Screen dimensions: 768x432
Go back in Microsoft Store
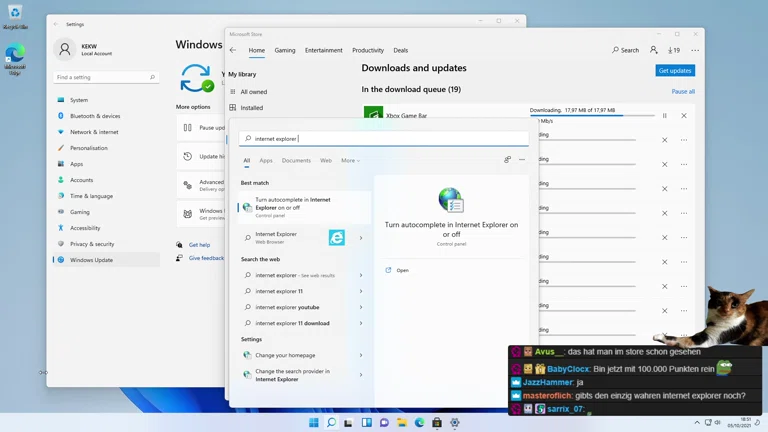(x=233, y=50)
